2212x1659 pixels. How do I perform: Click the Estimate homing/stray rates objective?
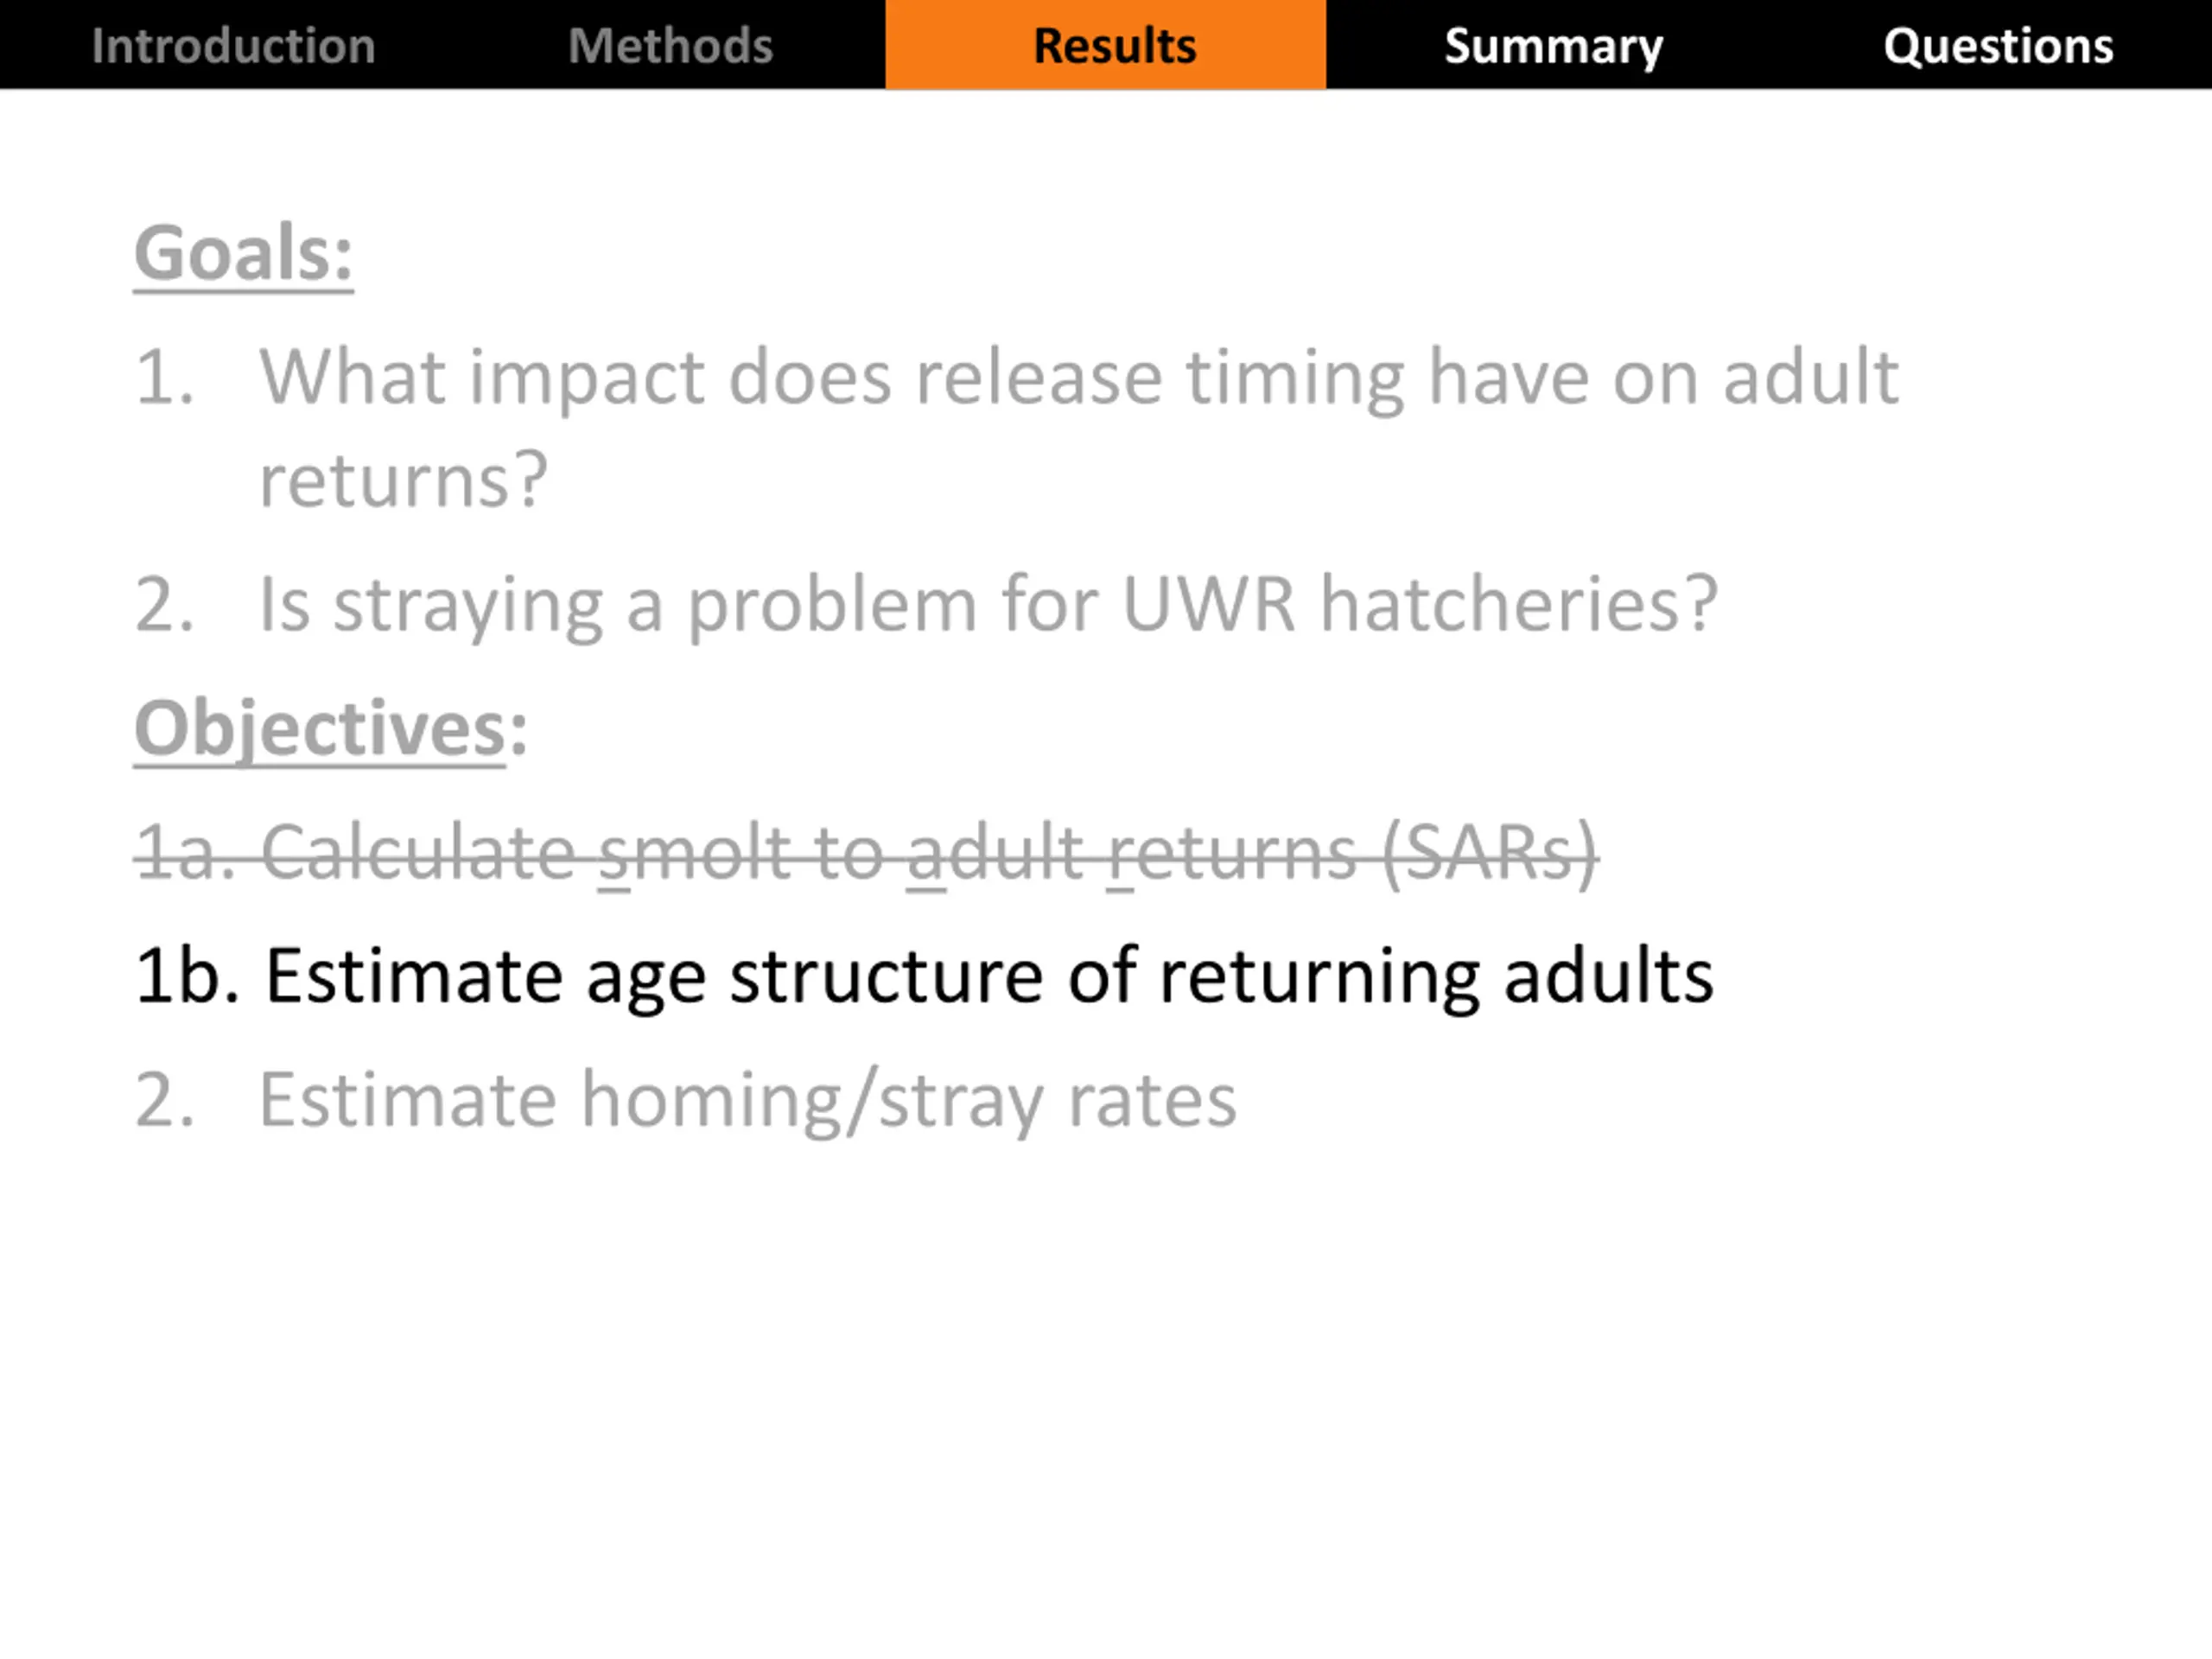coord(686,1101)
